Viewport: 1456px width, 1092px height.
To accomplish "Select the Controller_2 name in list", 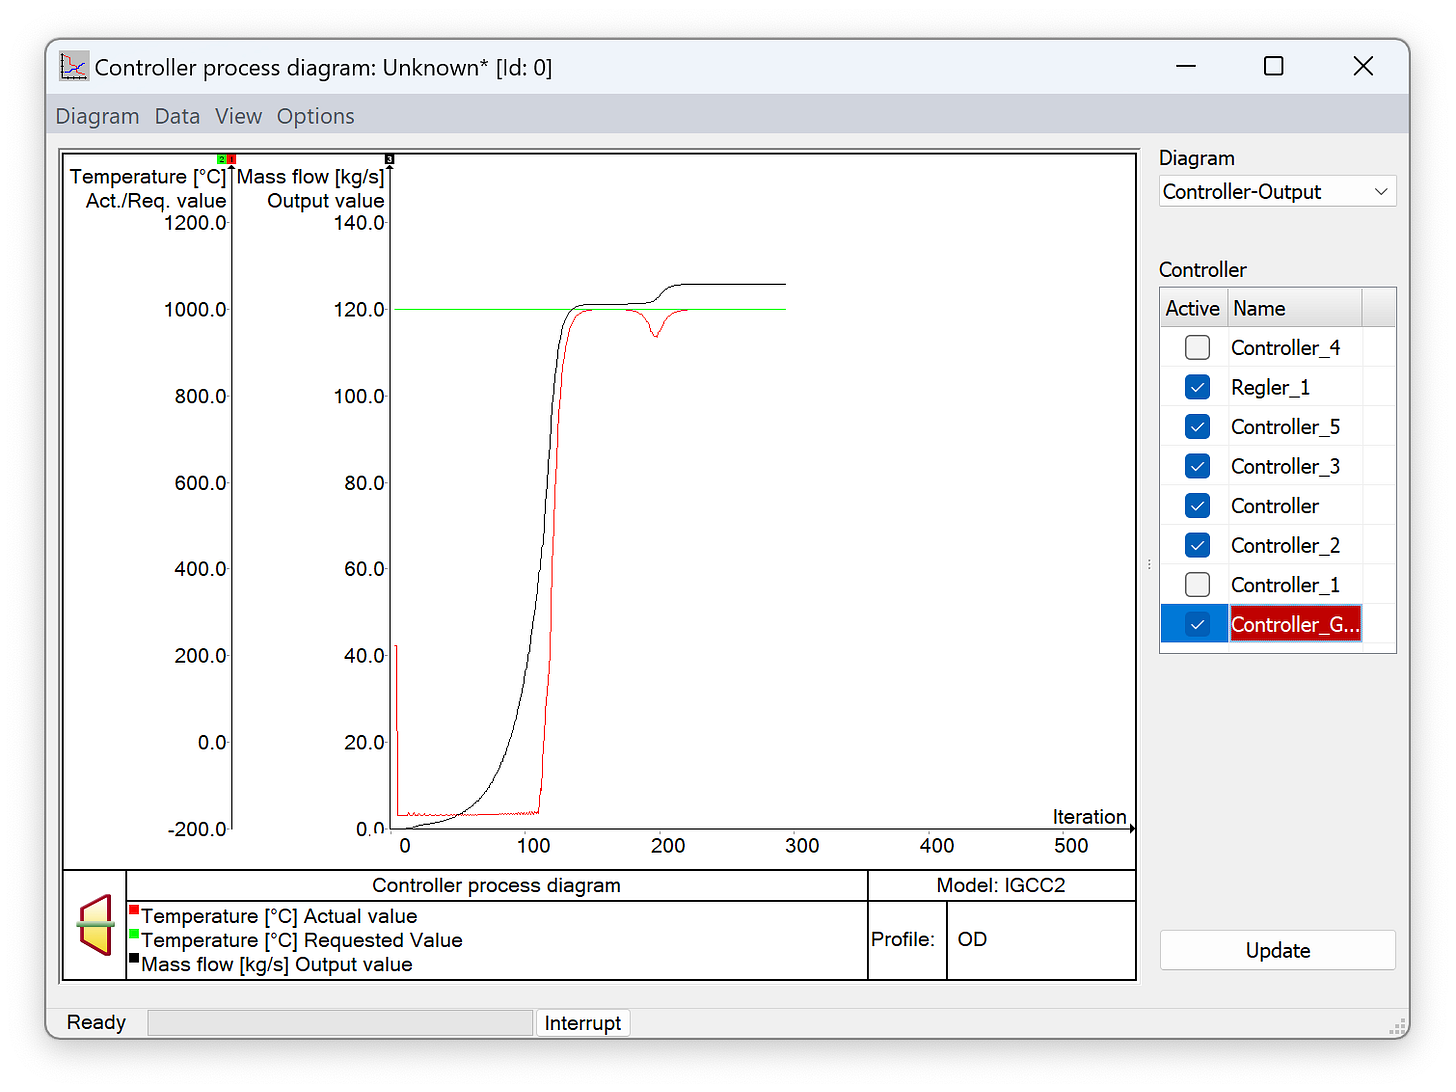I will (x=1285, y=545).
